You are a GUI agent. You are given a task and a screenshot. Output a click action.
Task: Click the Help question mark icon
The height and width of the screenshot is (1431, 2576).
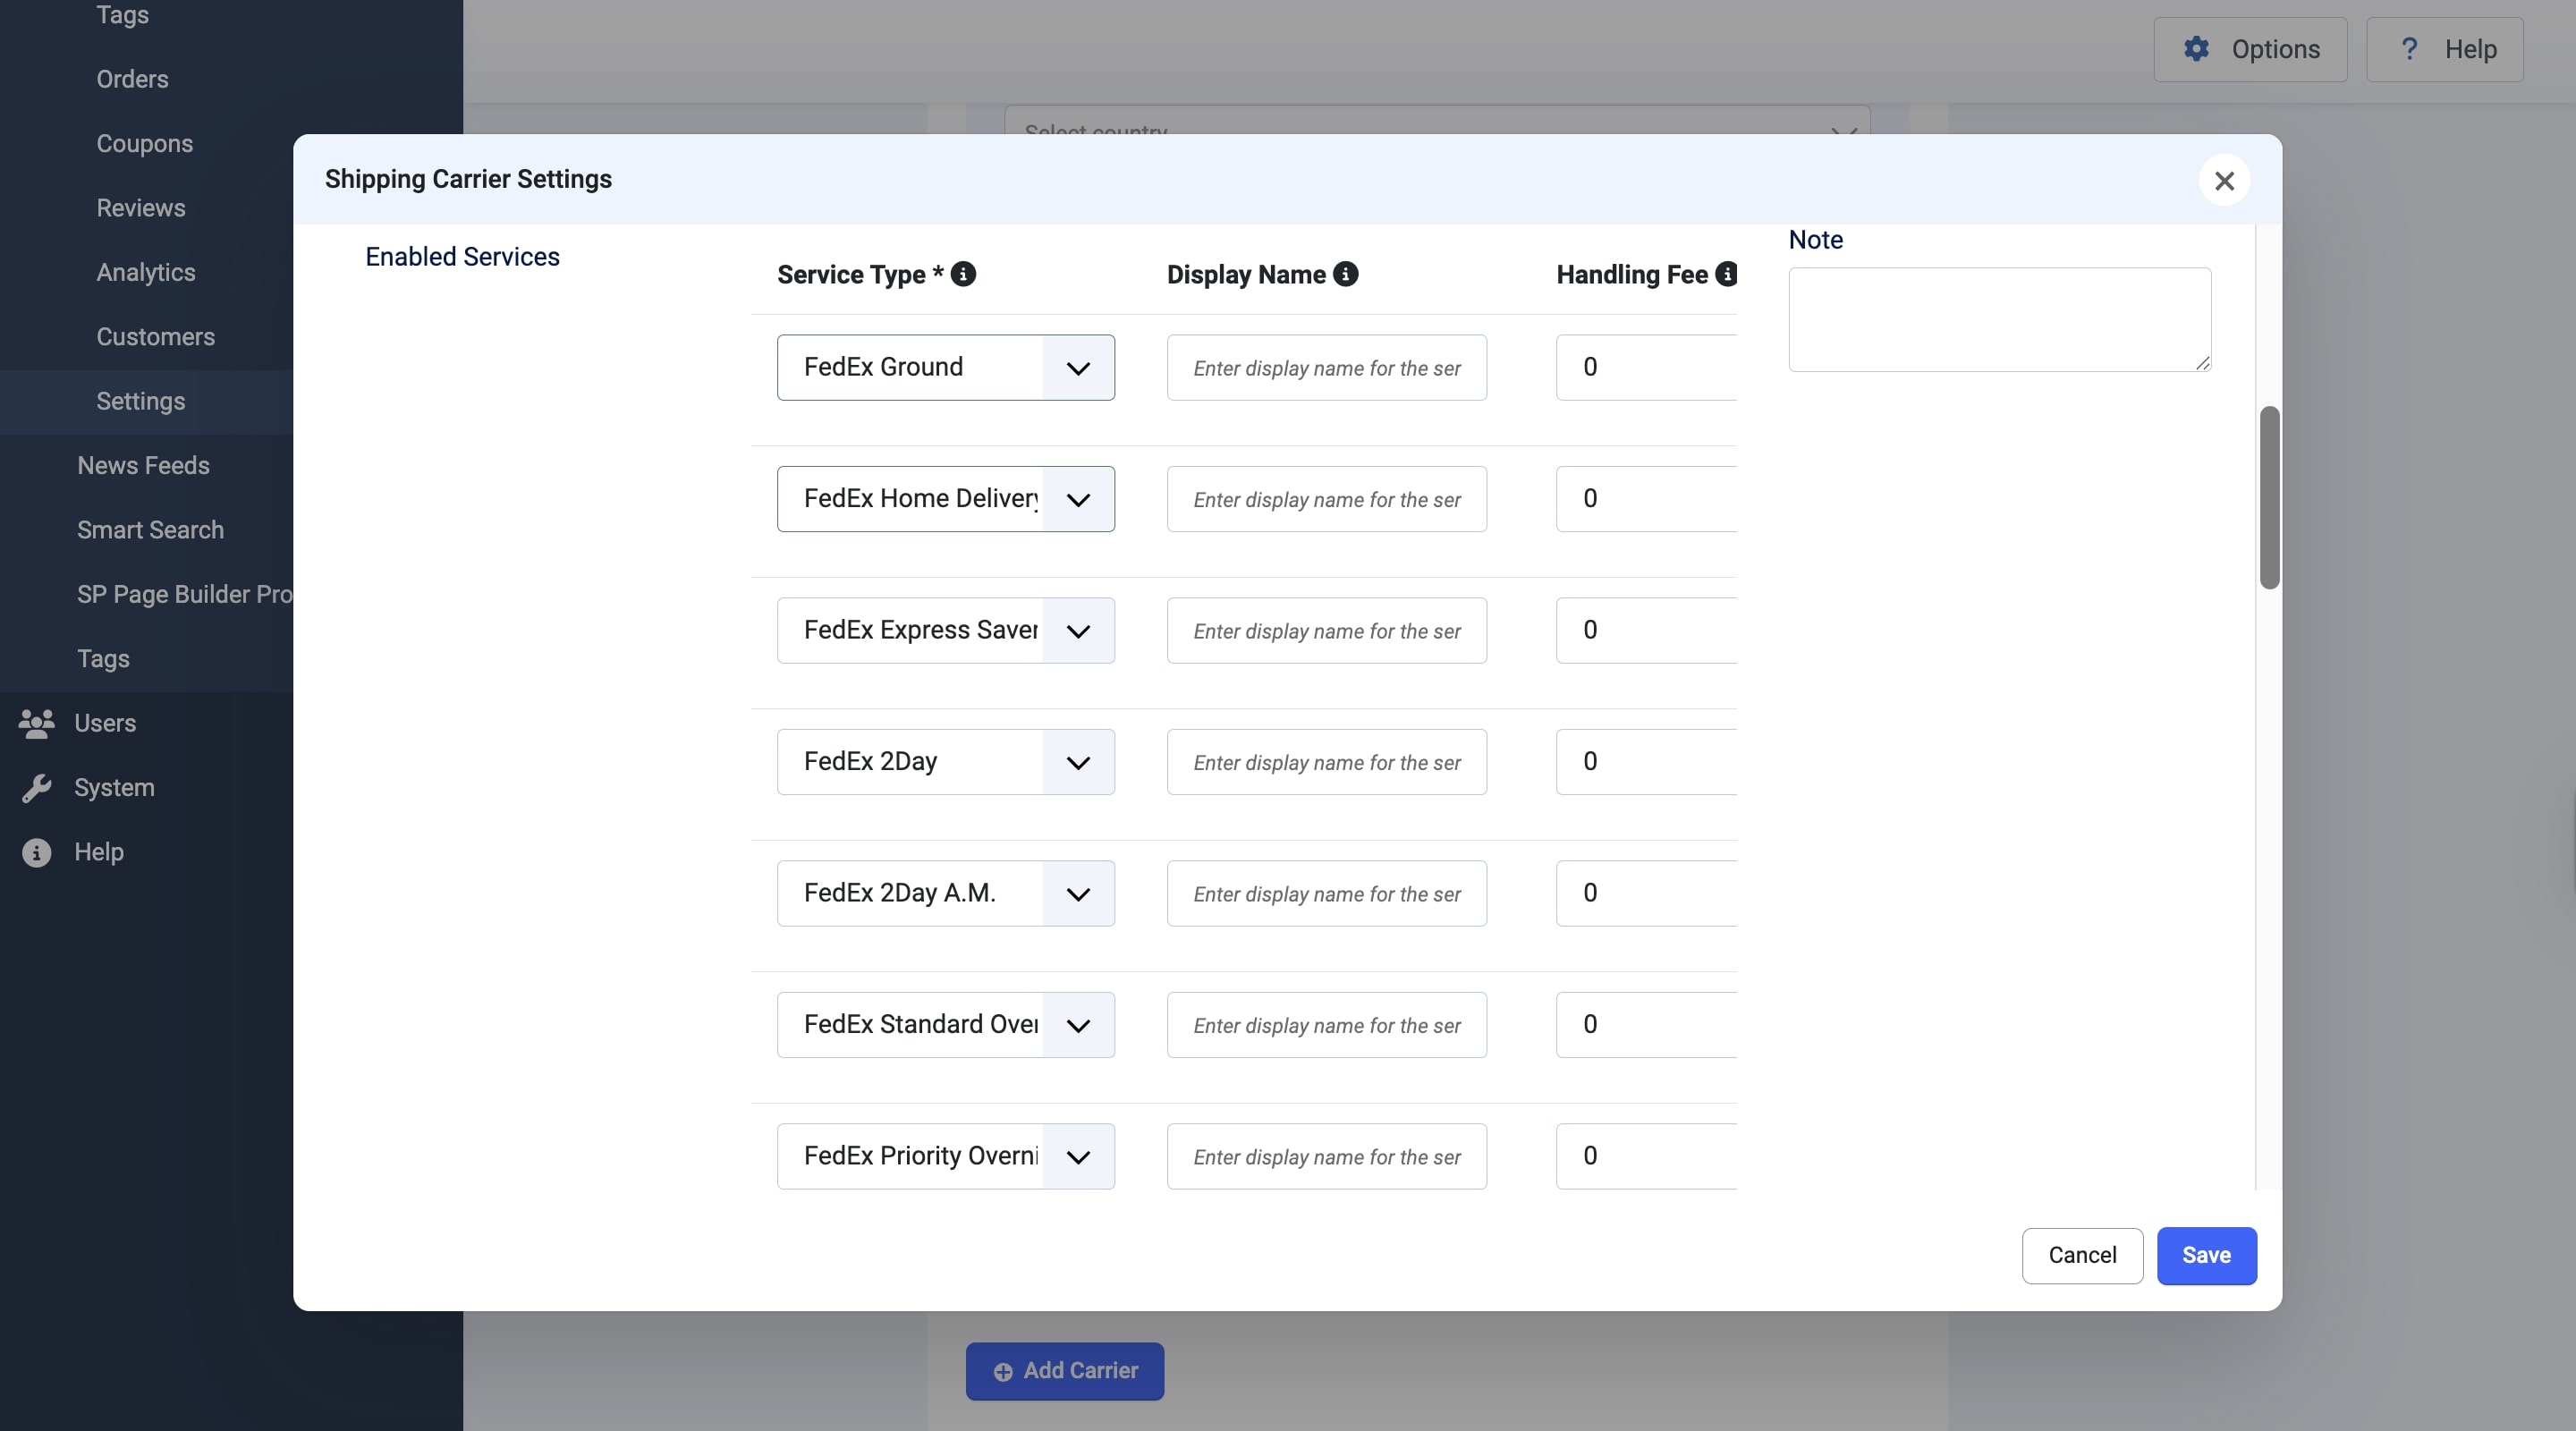point(2410,49)
